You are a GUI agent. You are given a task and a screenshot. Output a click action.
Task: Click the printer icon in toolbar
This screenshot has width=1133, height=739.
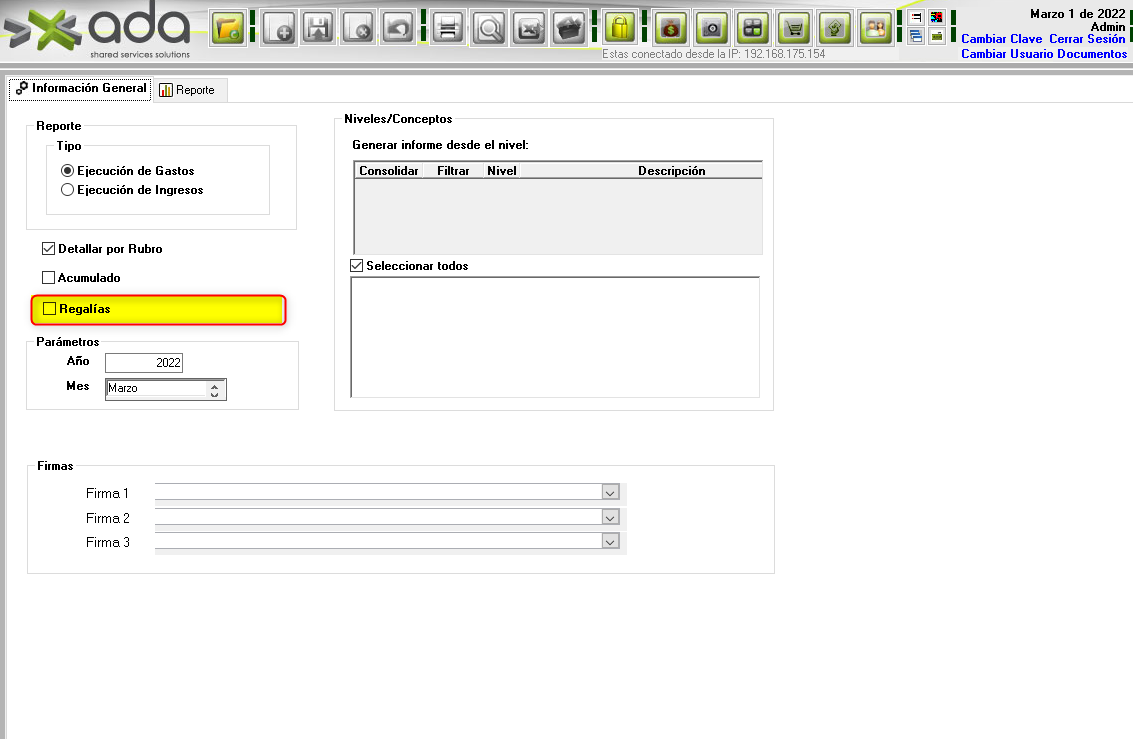448,28
